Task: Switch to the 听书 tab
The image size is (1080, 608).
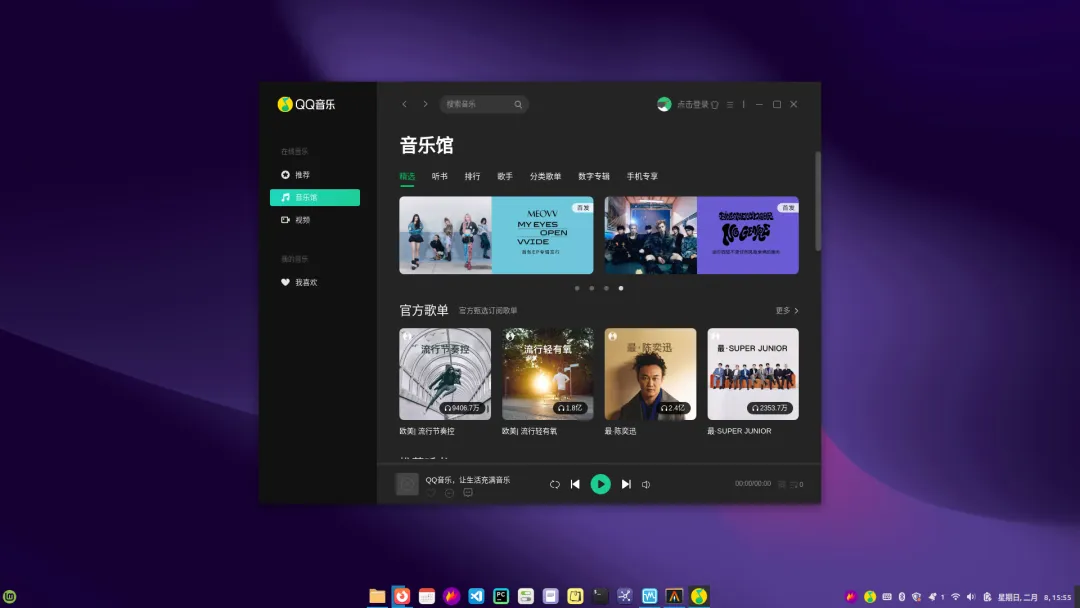Action: (x=439, y=176)
